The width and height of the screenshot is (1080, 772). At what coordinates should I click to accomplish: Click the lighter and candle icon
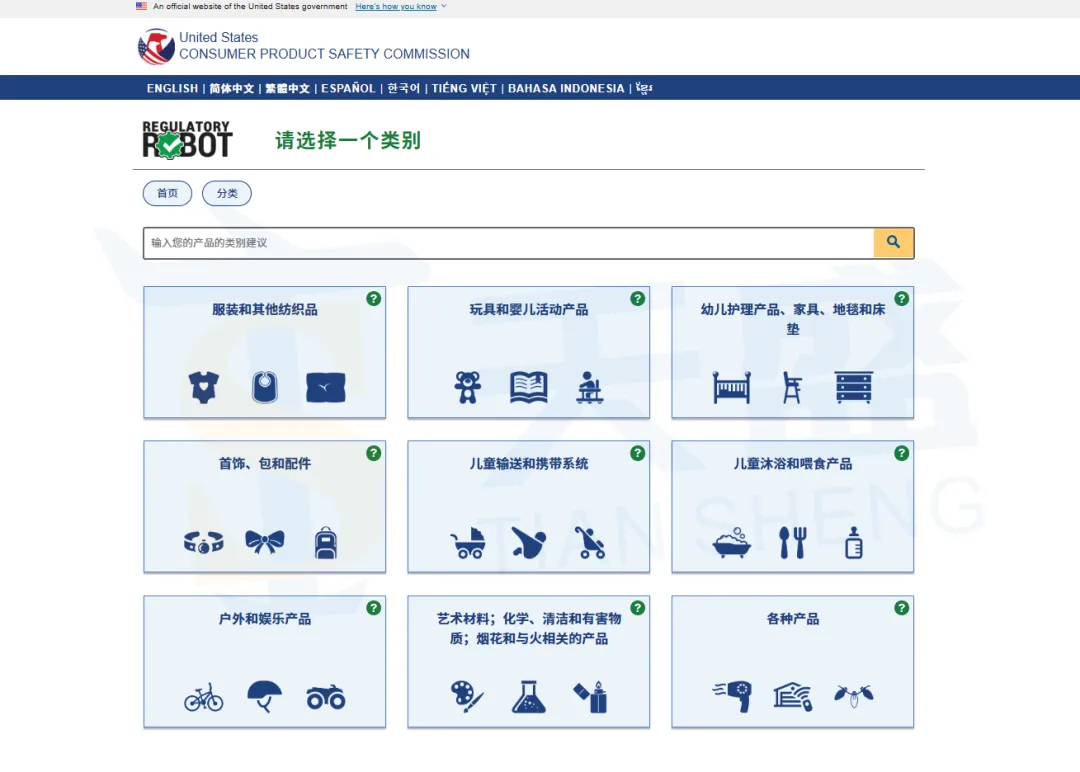click(x=590, y=697)
